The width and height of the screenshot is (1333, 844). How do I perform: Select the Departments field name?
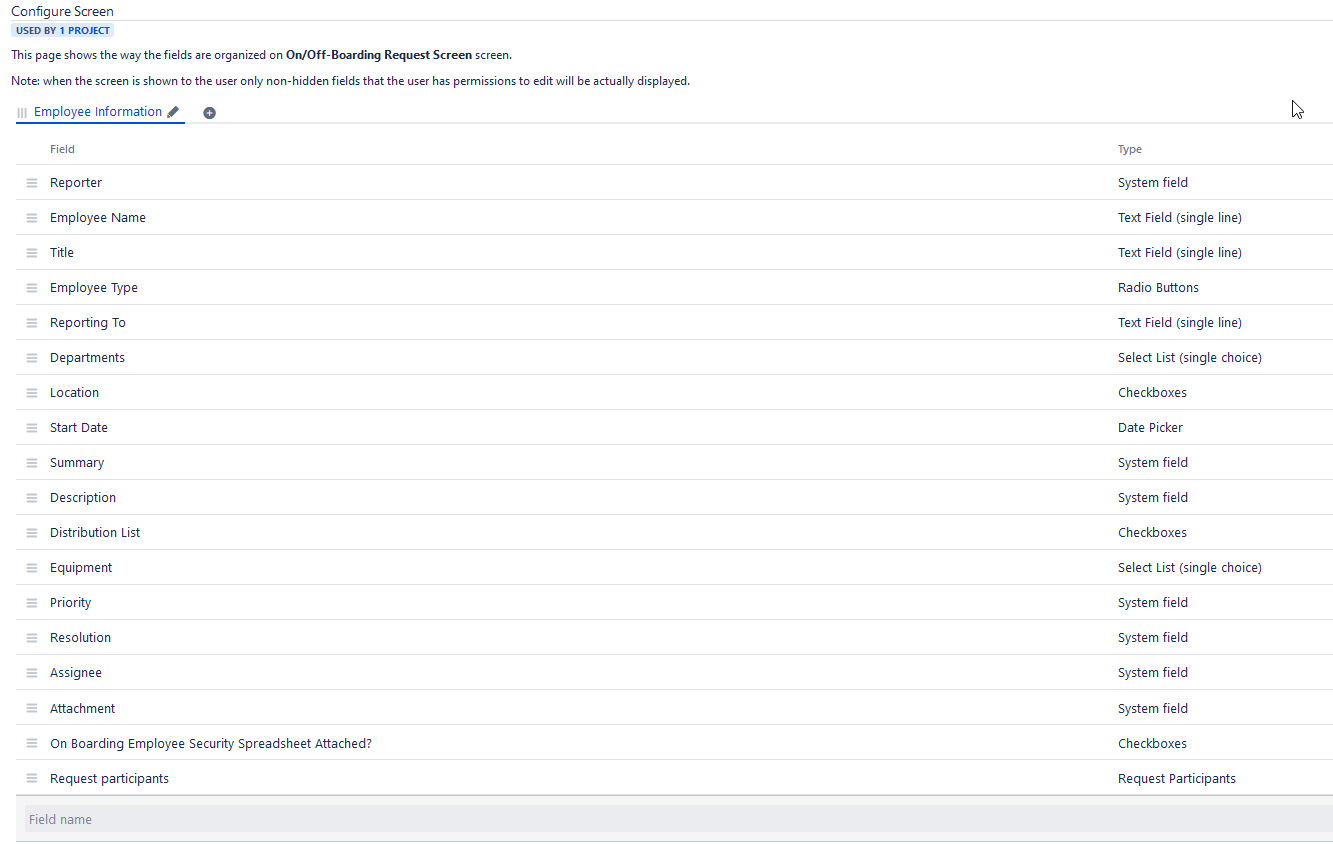pyautogui.click(x=88, y=358)
